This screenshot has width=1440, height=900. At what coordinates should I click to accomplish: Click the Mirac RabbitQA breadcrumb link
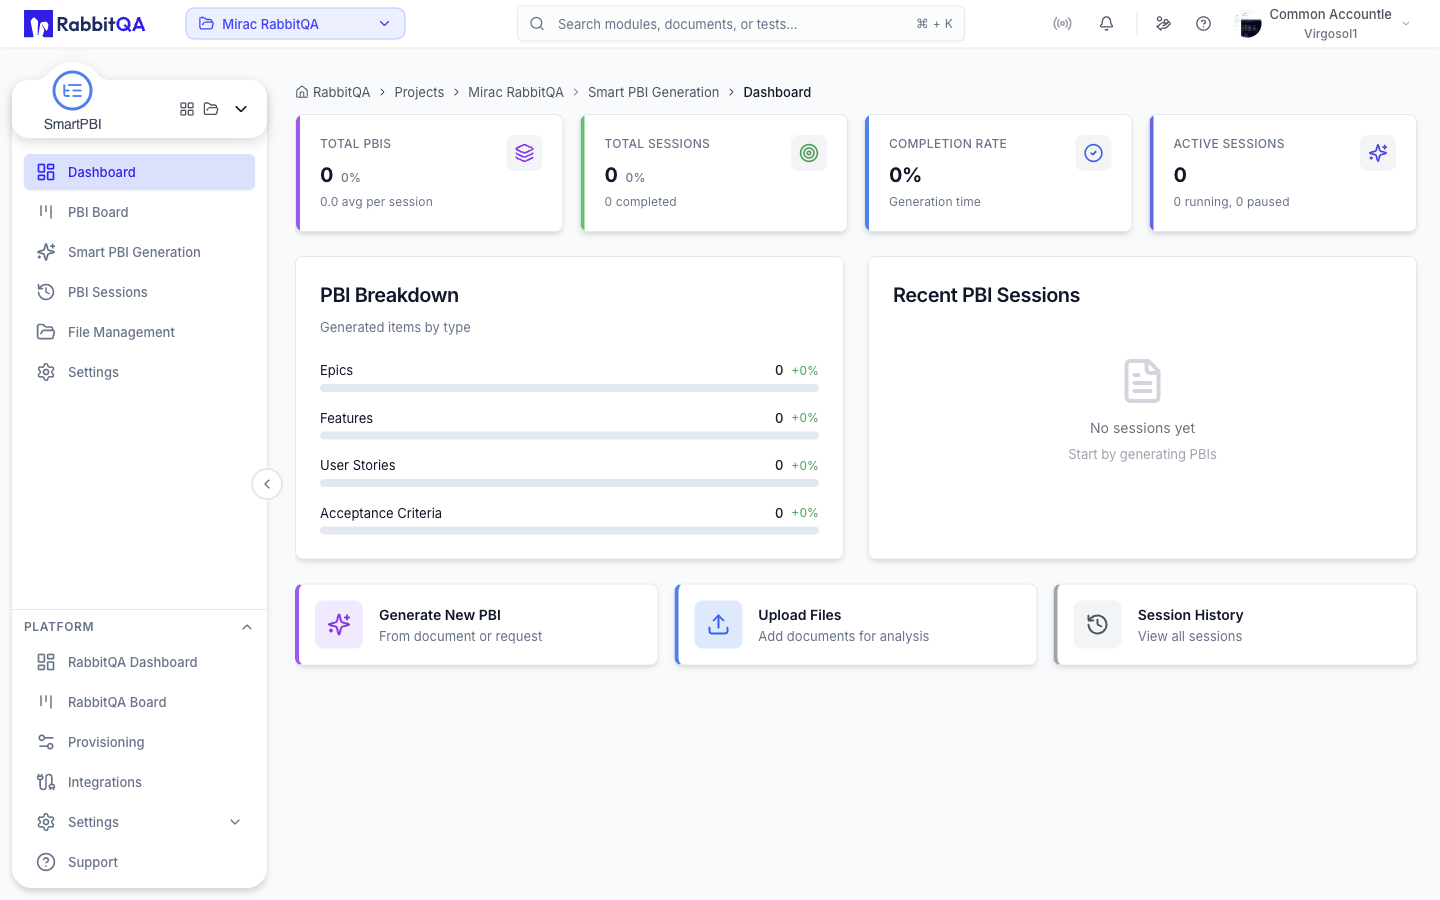(516, 92)
